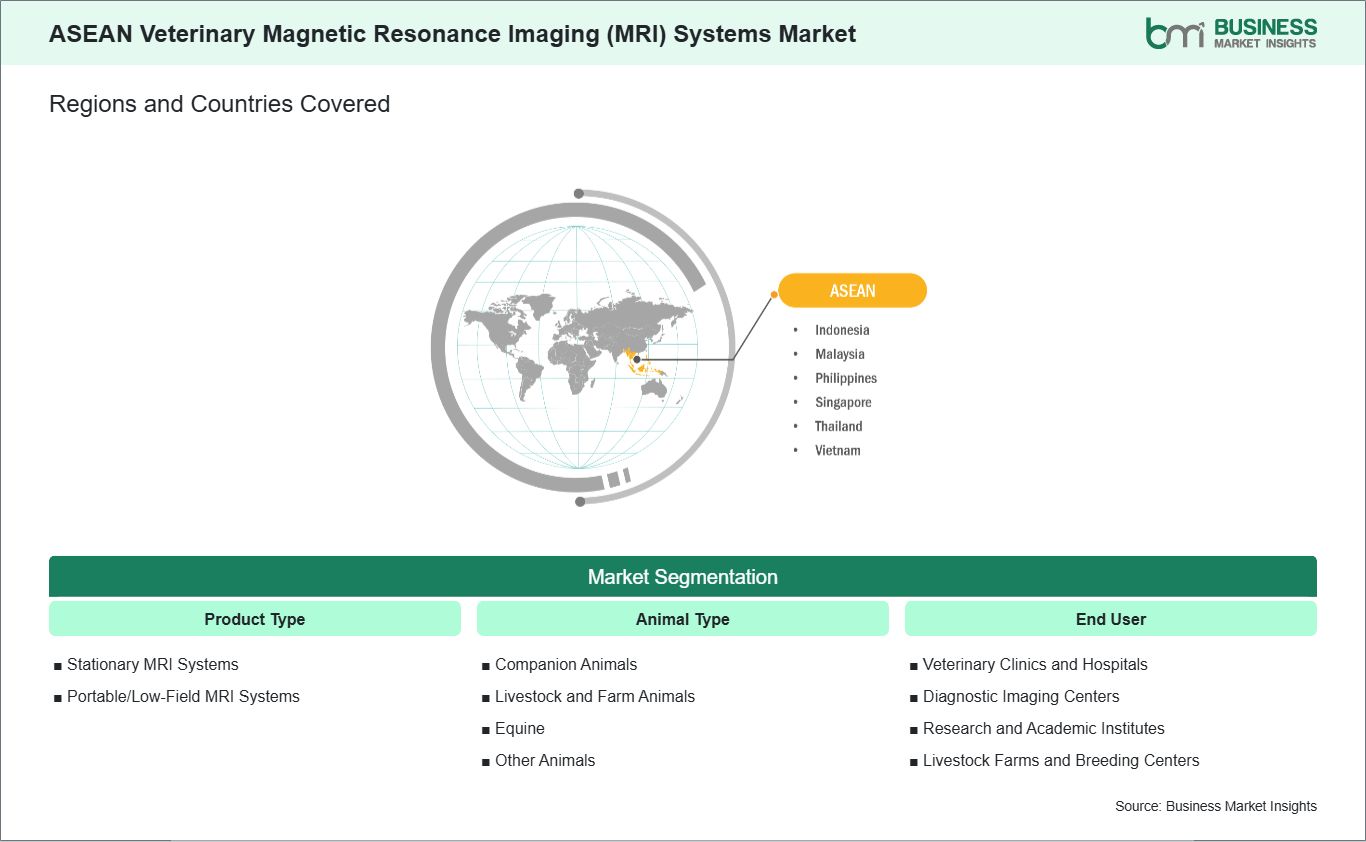This screenshot has width=1366, height=842.
Task: Select Malaysia in the country list
Action: click(840, 354)
